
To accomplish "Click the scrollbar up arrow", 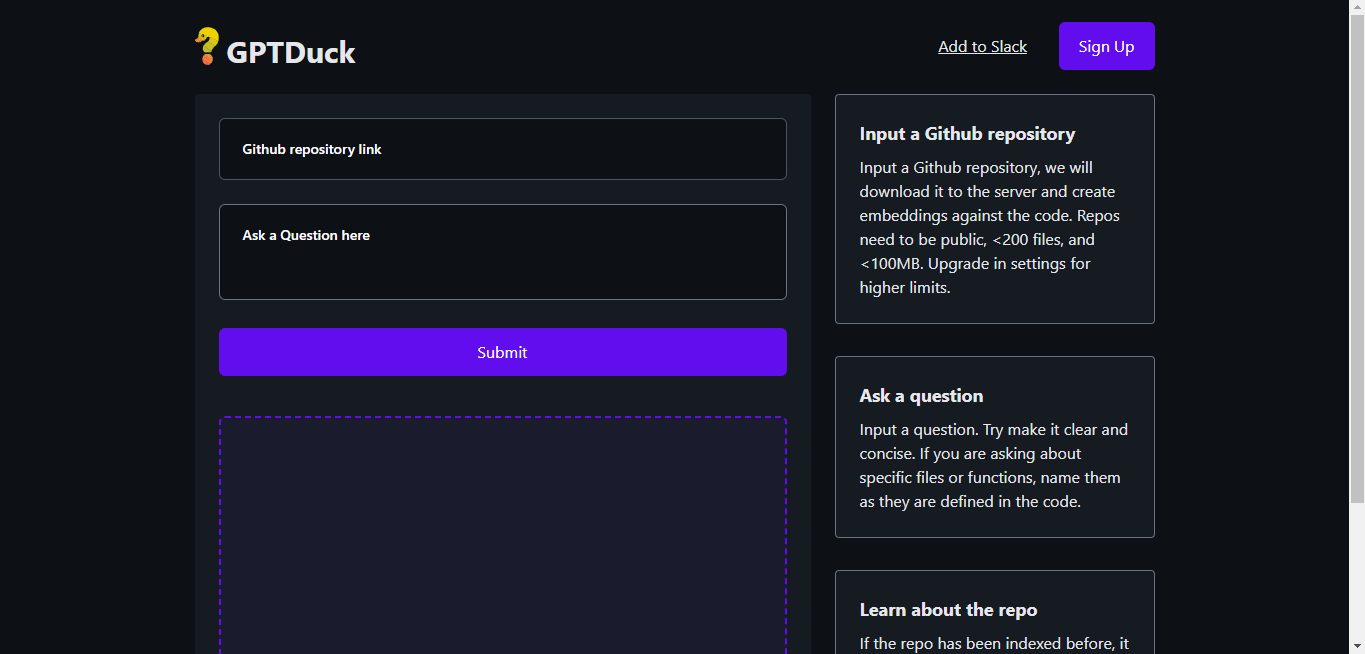I will tap(1357, 7).
